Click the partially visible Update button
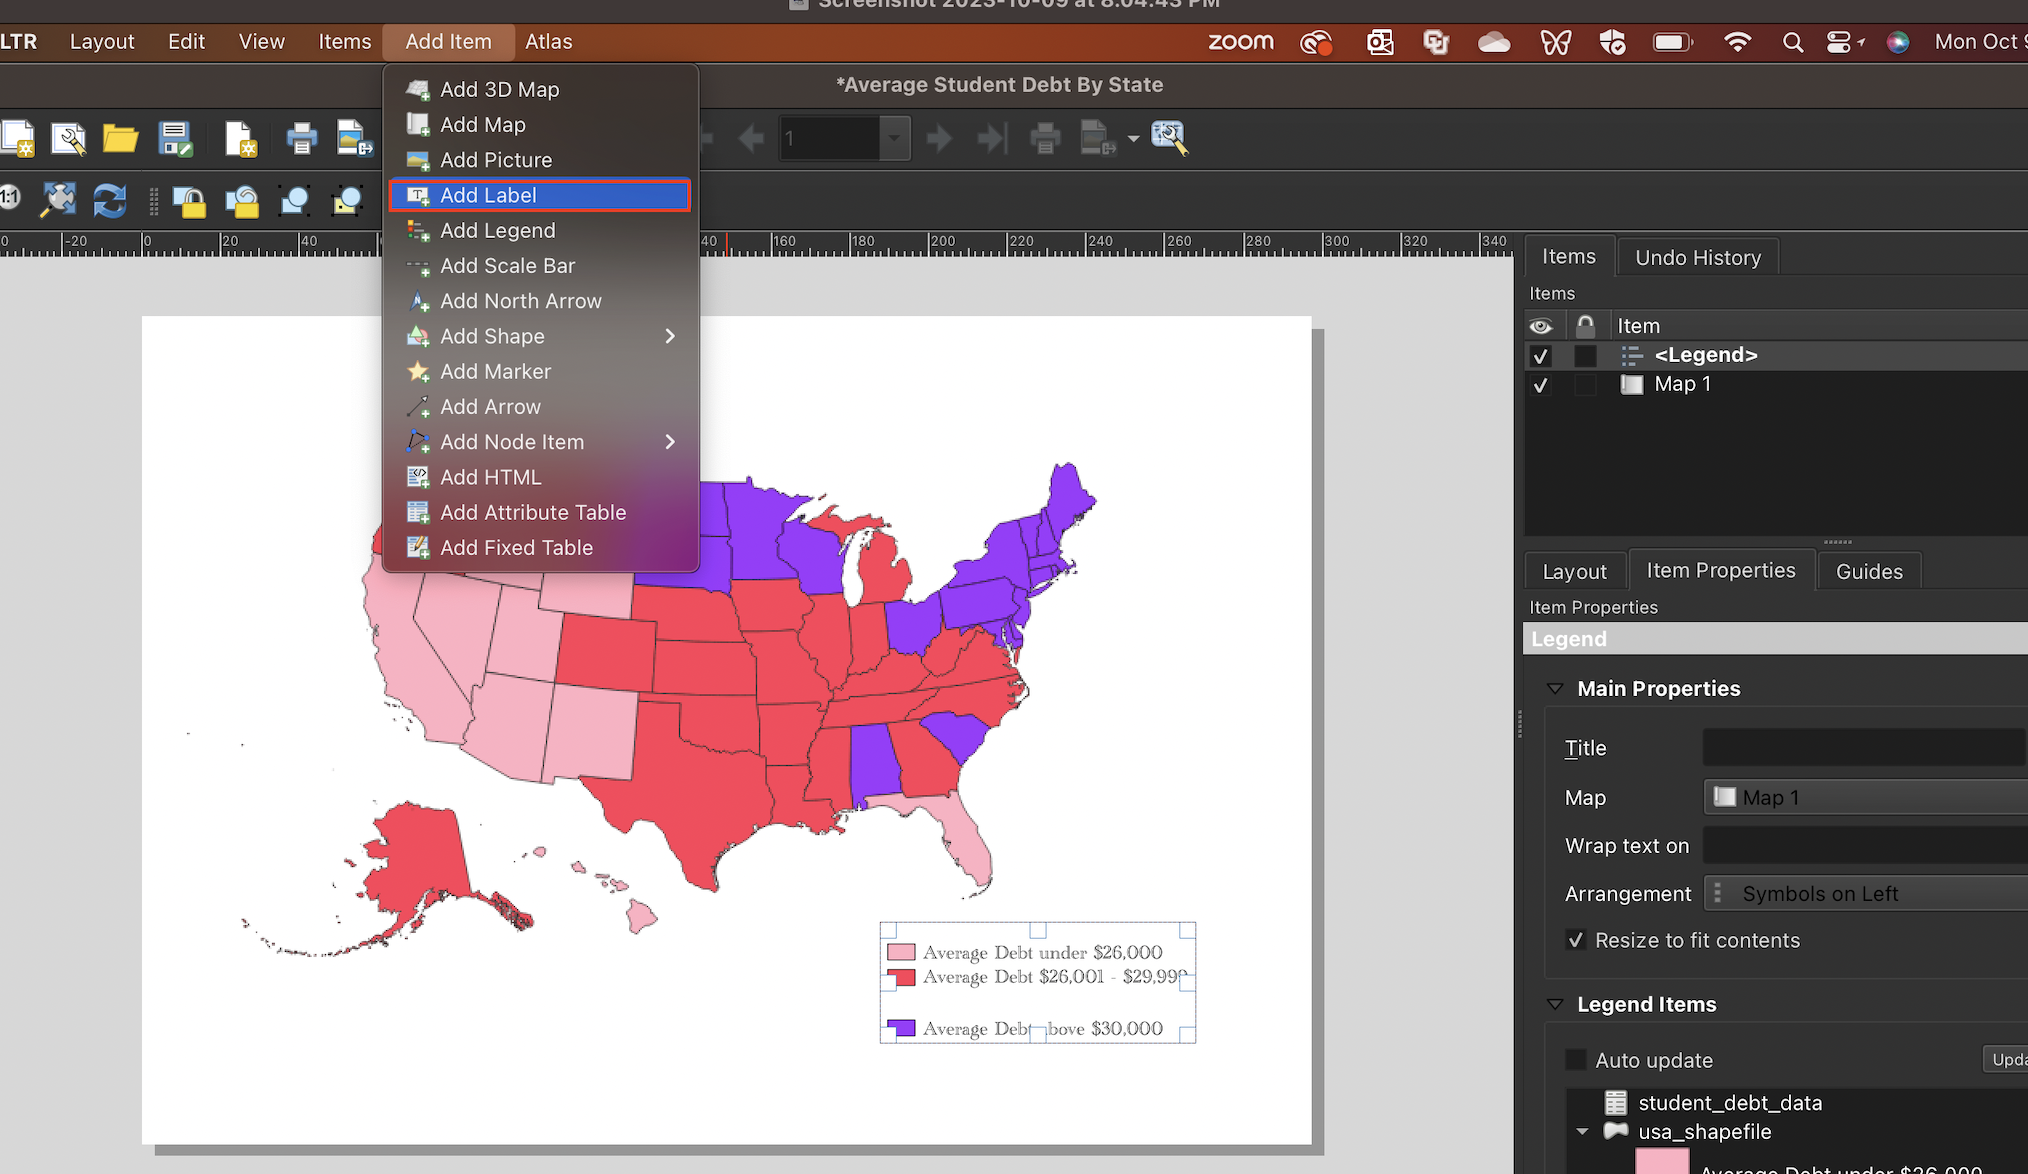 point(2005,1060)
